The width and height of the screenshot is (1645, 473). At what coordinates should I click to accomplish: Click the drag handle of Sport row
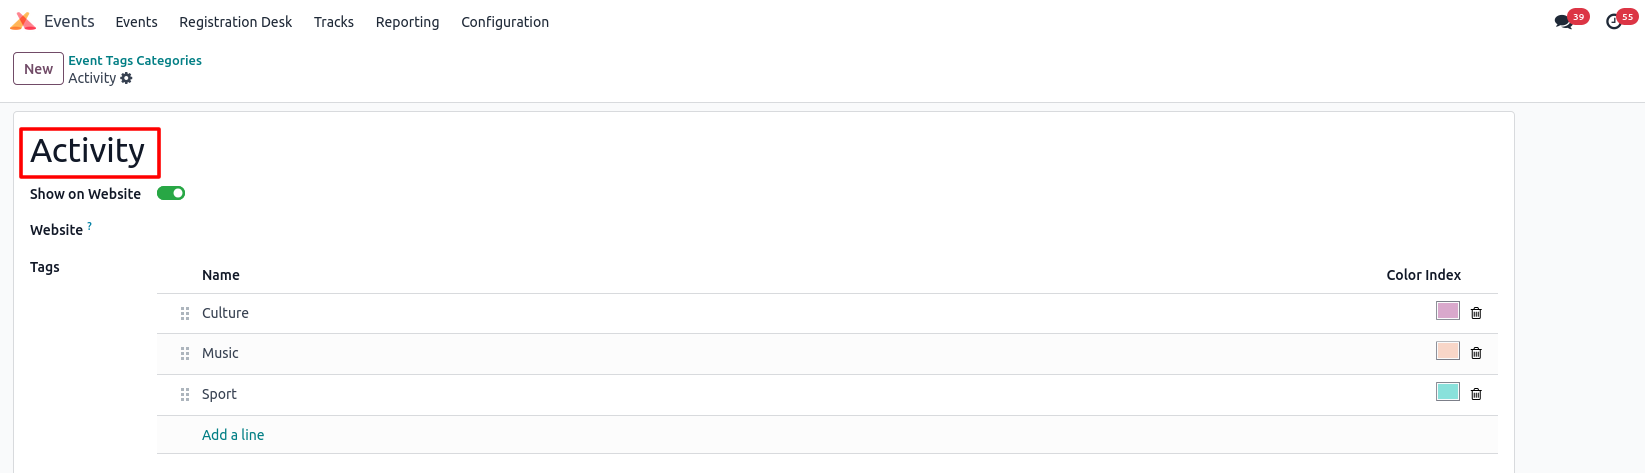[185, 394]
